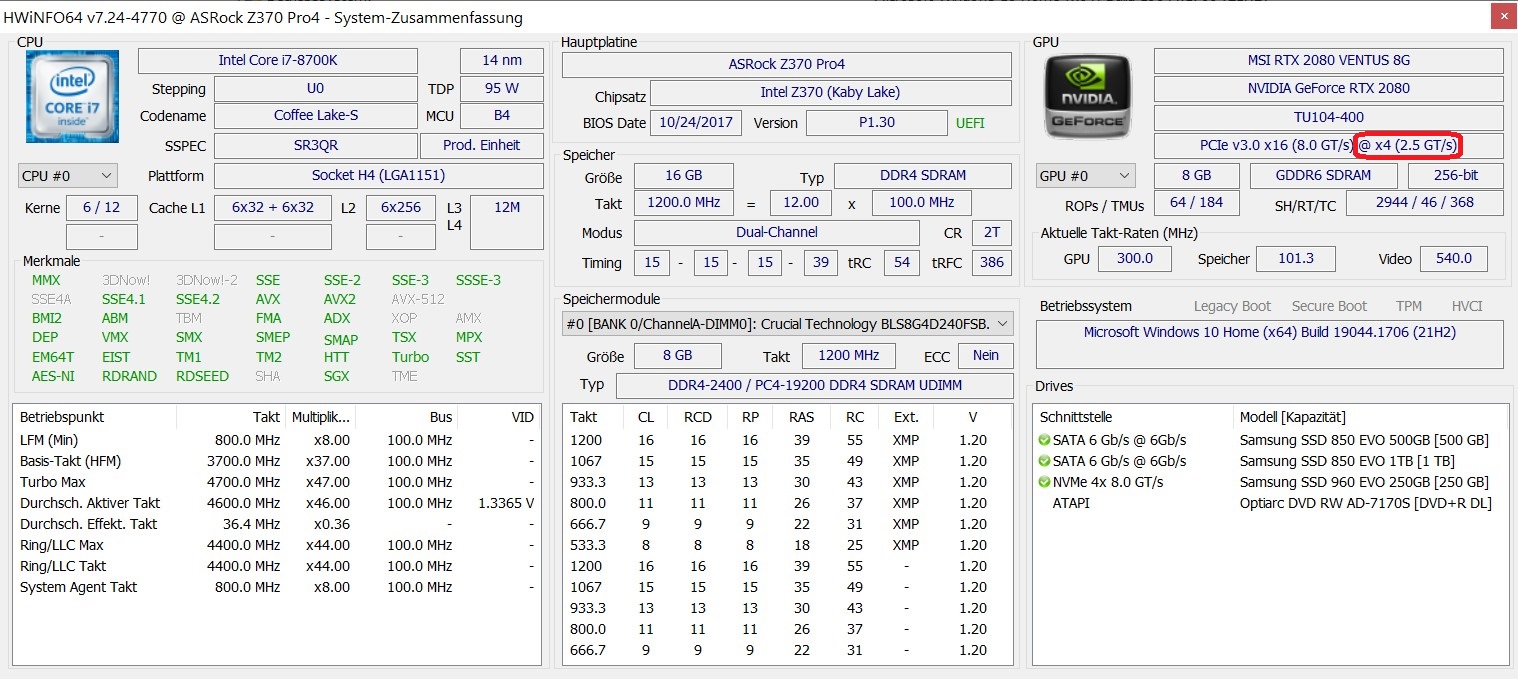Click the Legacy Boot label
1518x679 pixels.
[x=1232, y=306]
